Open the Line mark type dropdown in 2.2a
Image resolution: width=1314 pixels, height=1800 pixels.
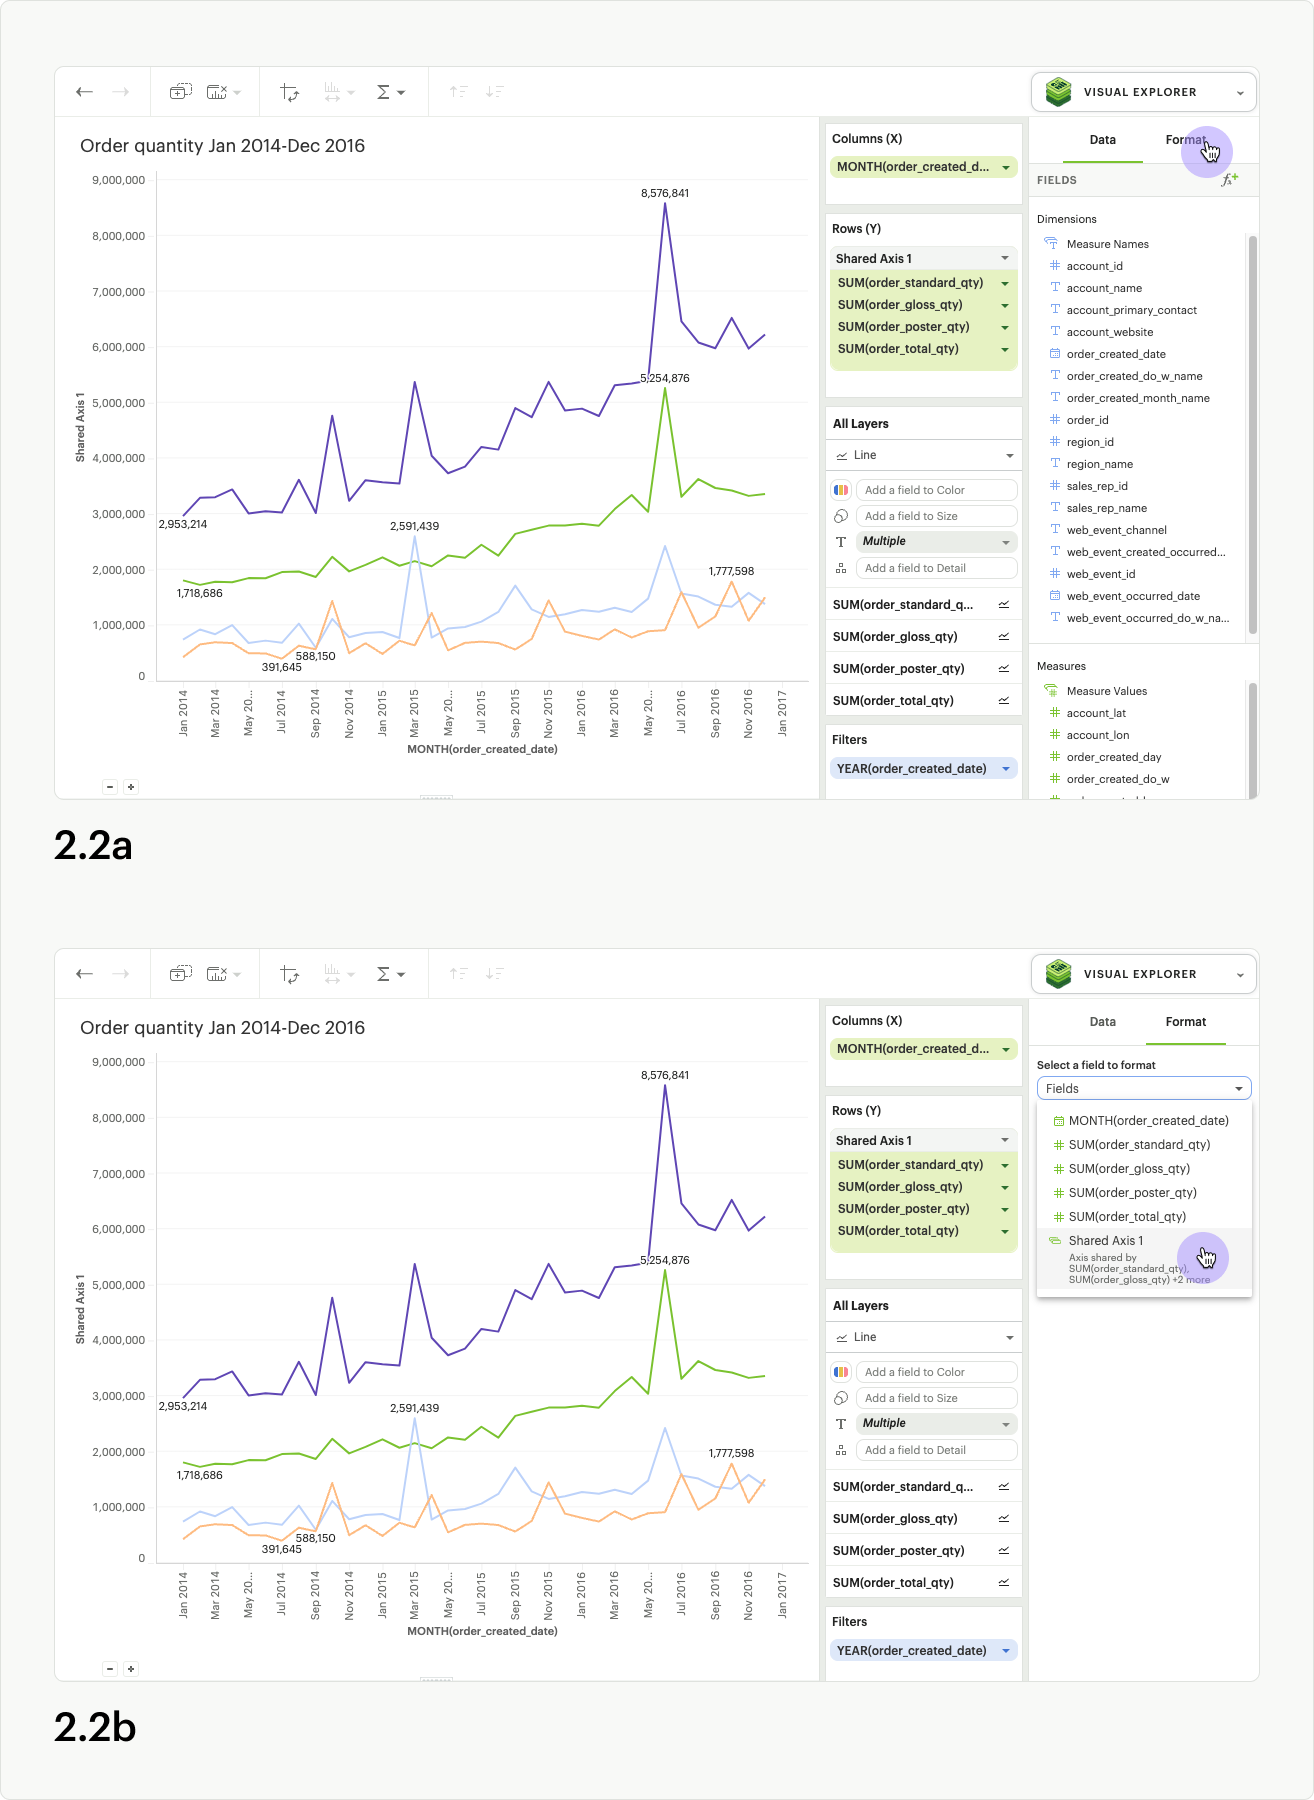(x=923, y=455)
